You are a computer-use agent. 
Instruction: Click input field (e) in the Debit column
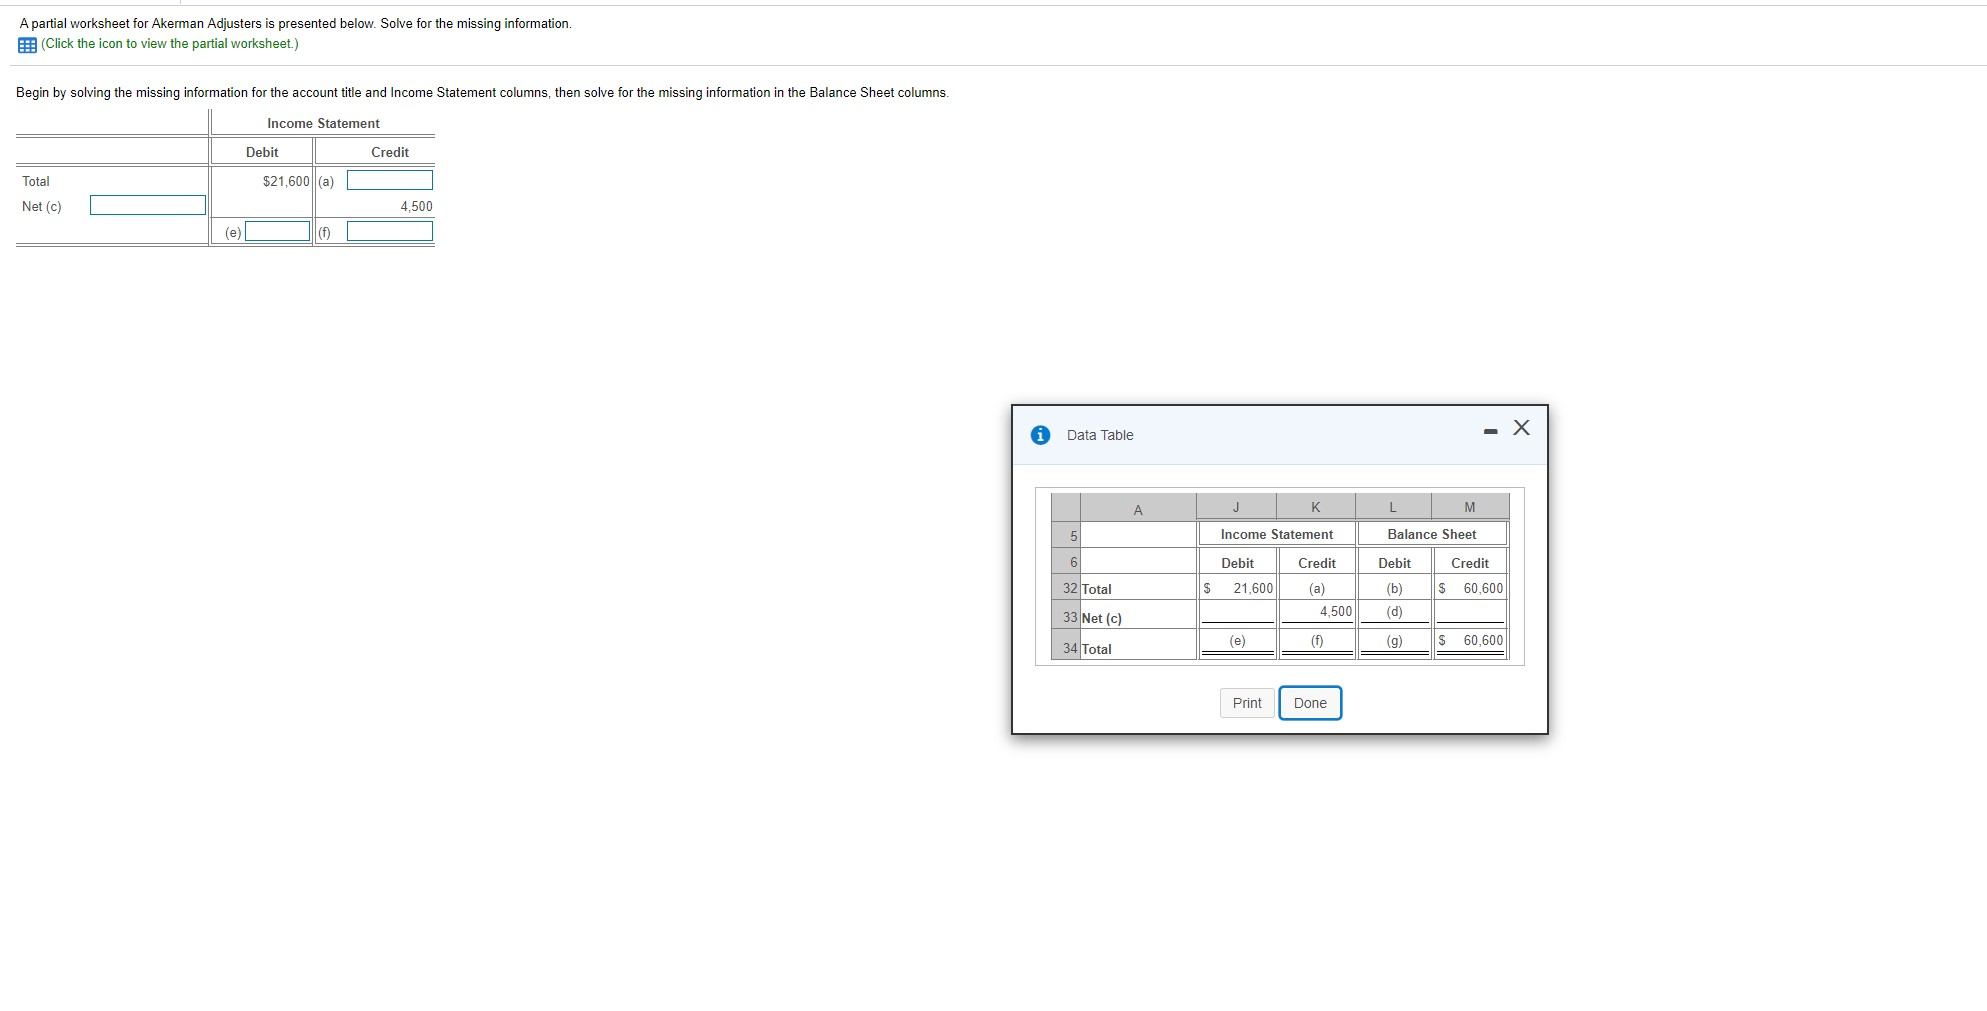(277, 231)
